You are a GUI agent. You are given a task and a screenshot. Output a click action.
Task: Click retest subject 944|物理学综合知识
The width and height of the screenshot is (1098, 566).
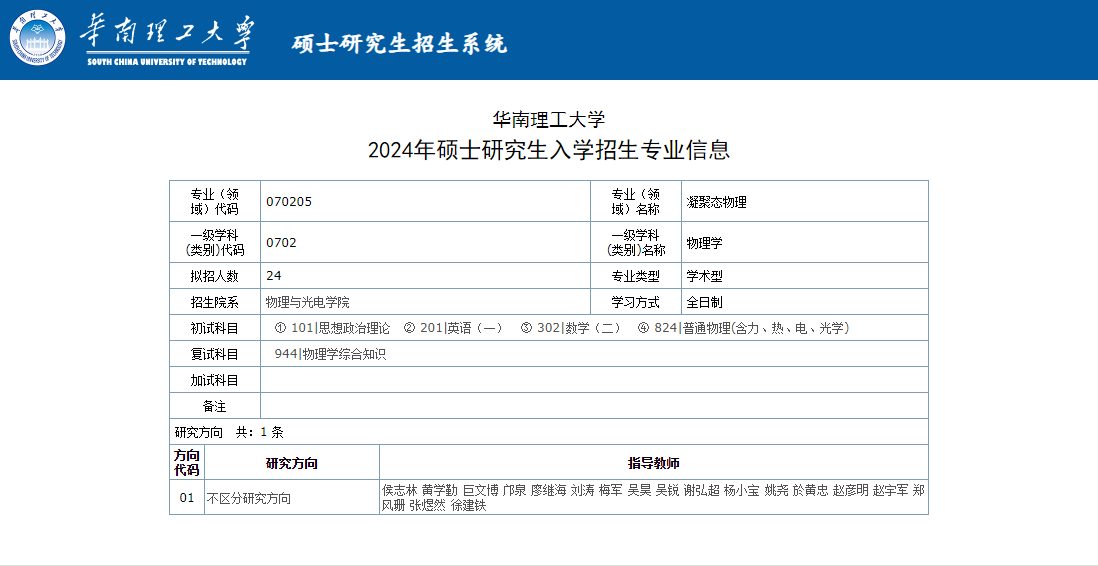click(331, 354)
